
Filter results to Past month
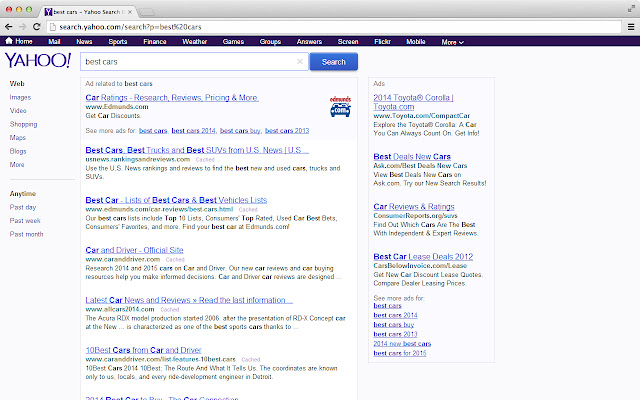(x=27, y=234)
